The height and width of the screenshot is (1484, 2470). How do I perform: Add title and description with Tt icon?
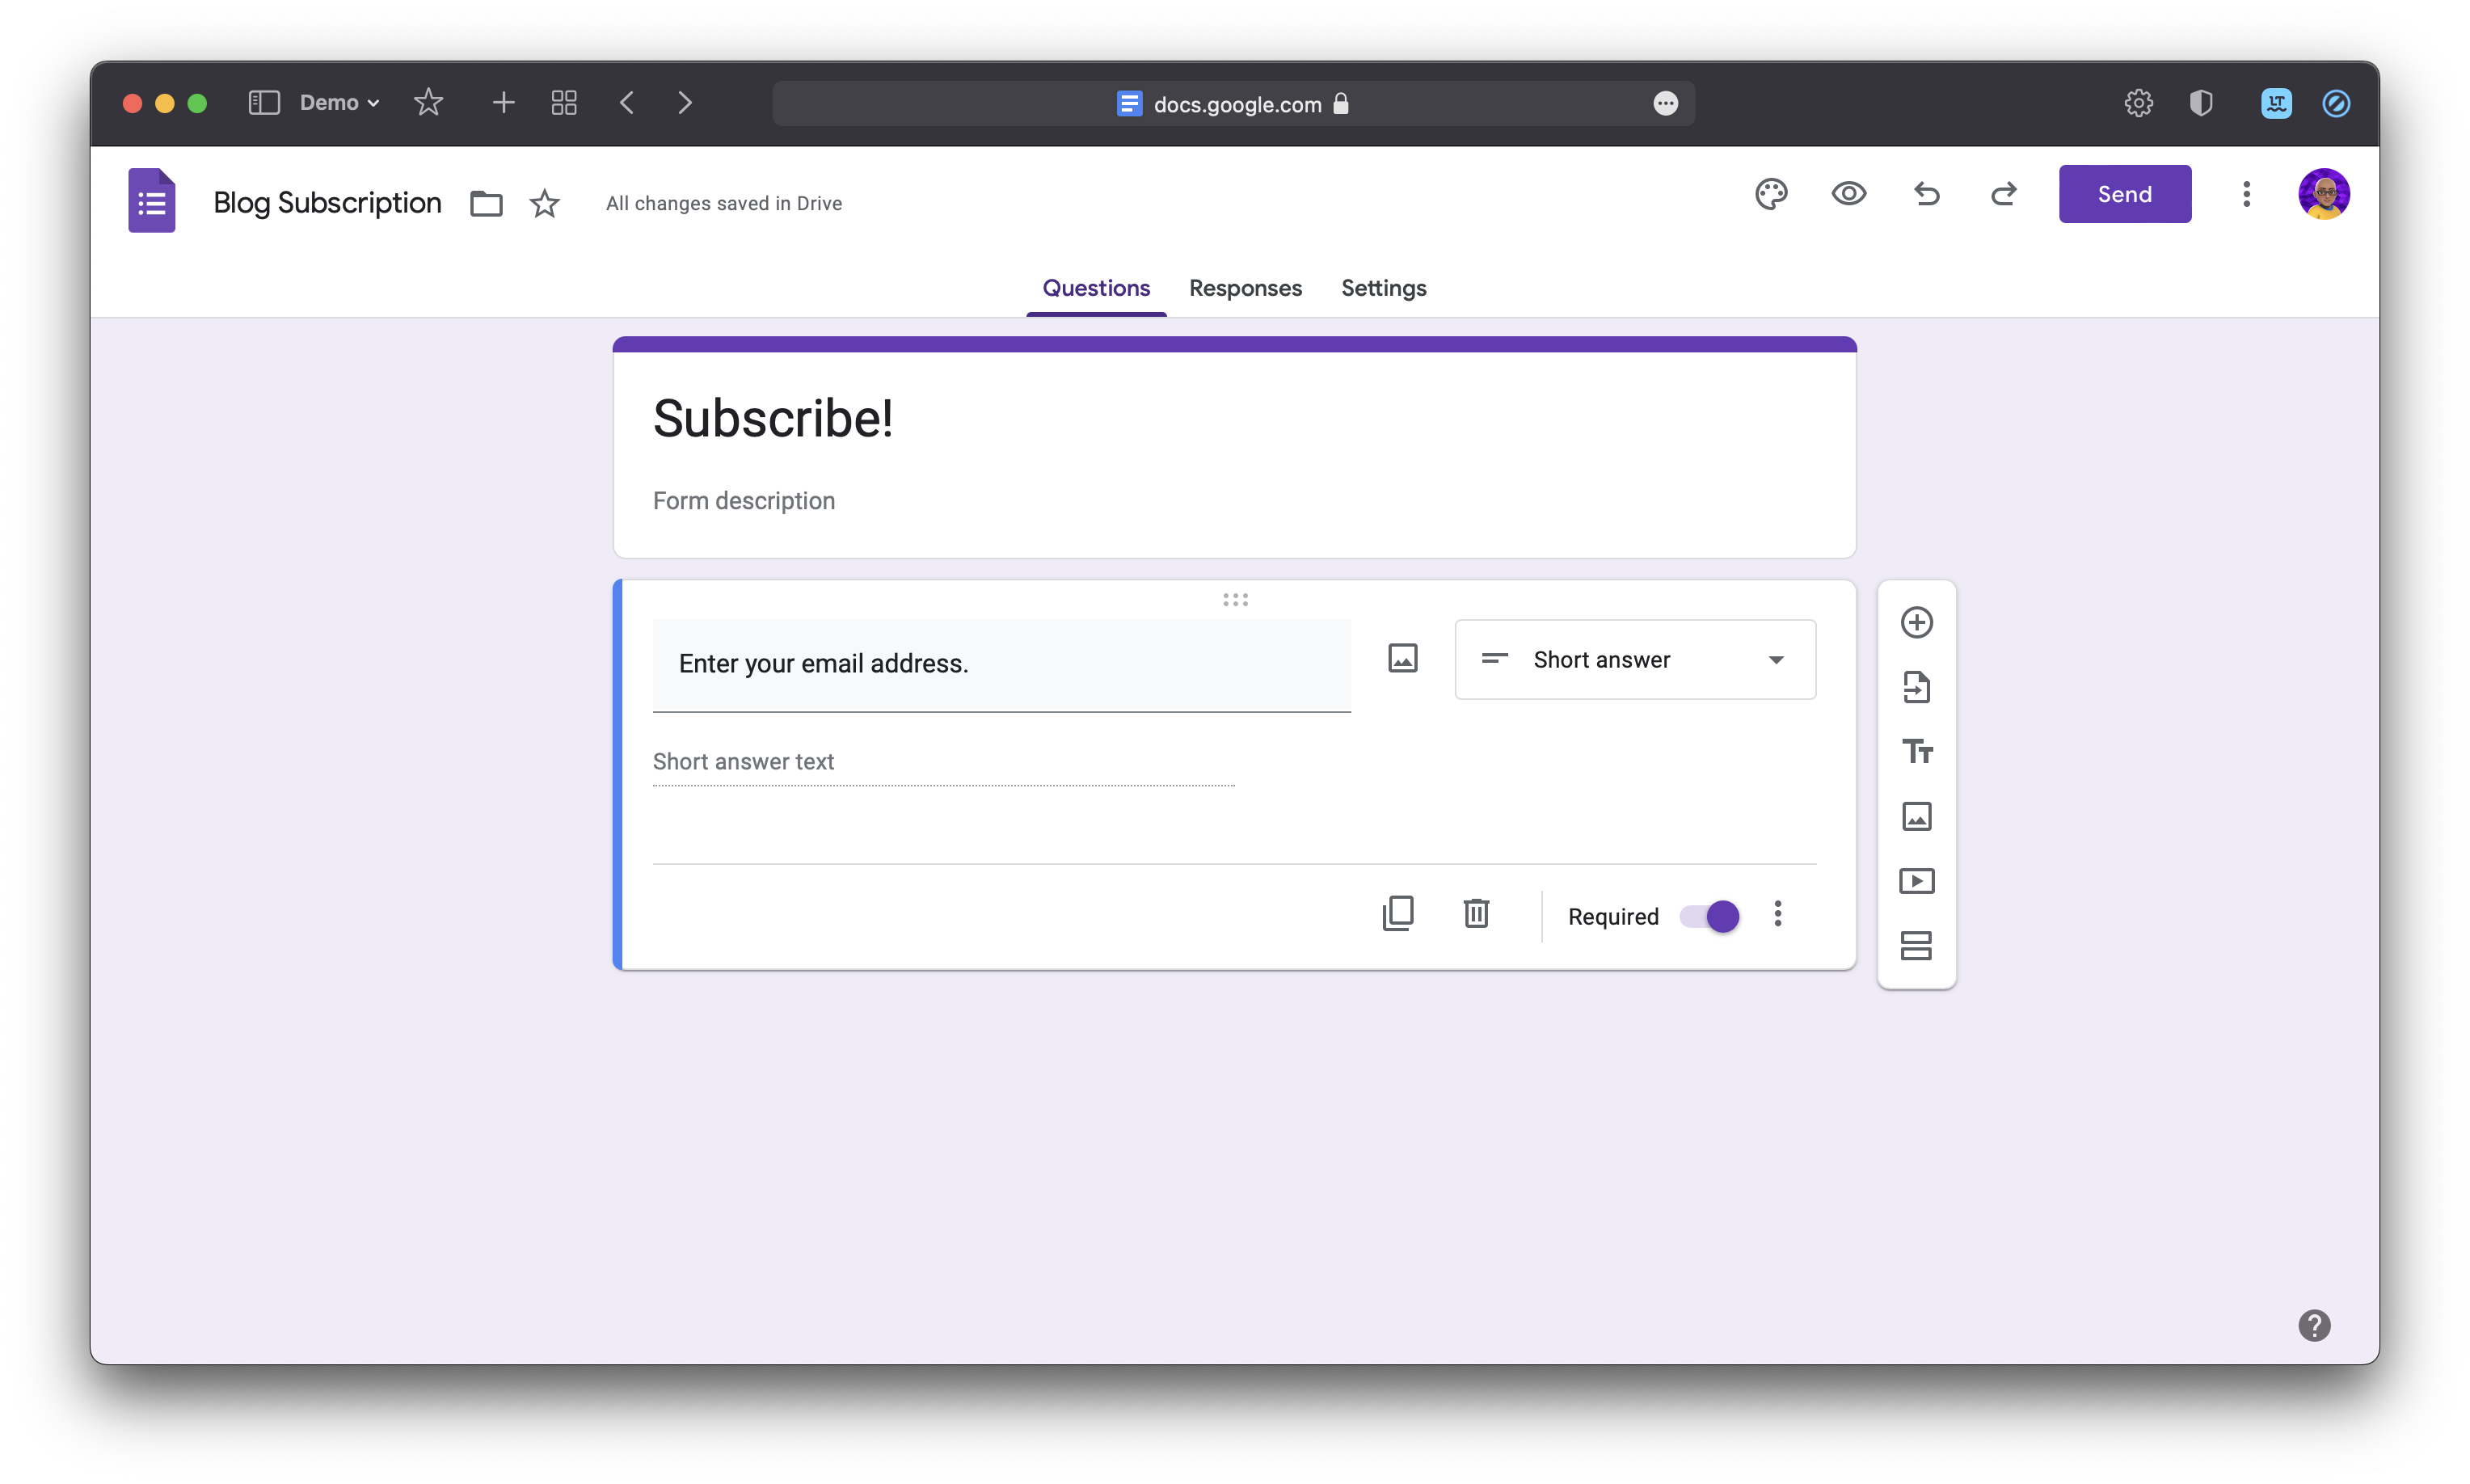(1916, 751)
